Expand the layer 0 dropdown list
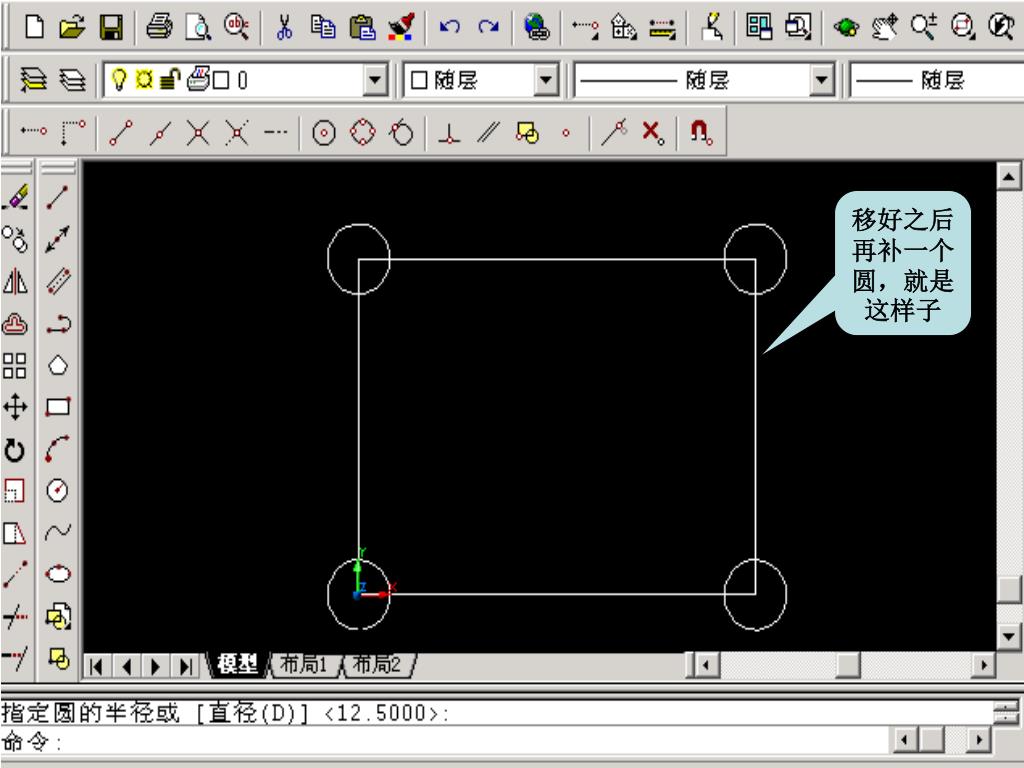The height and width of the screenshot is (768, 1024). (x=375, y=80)
